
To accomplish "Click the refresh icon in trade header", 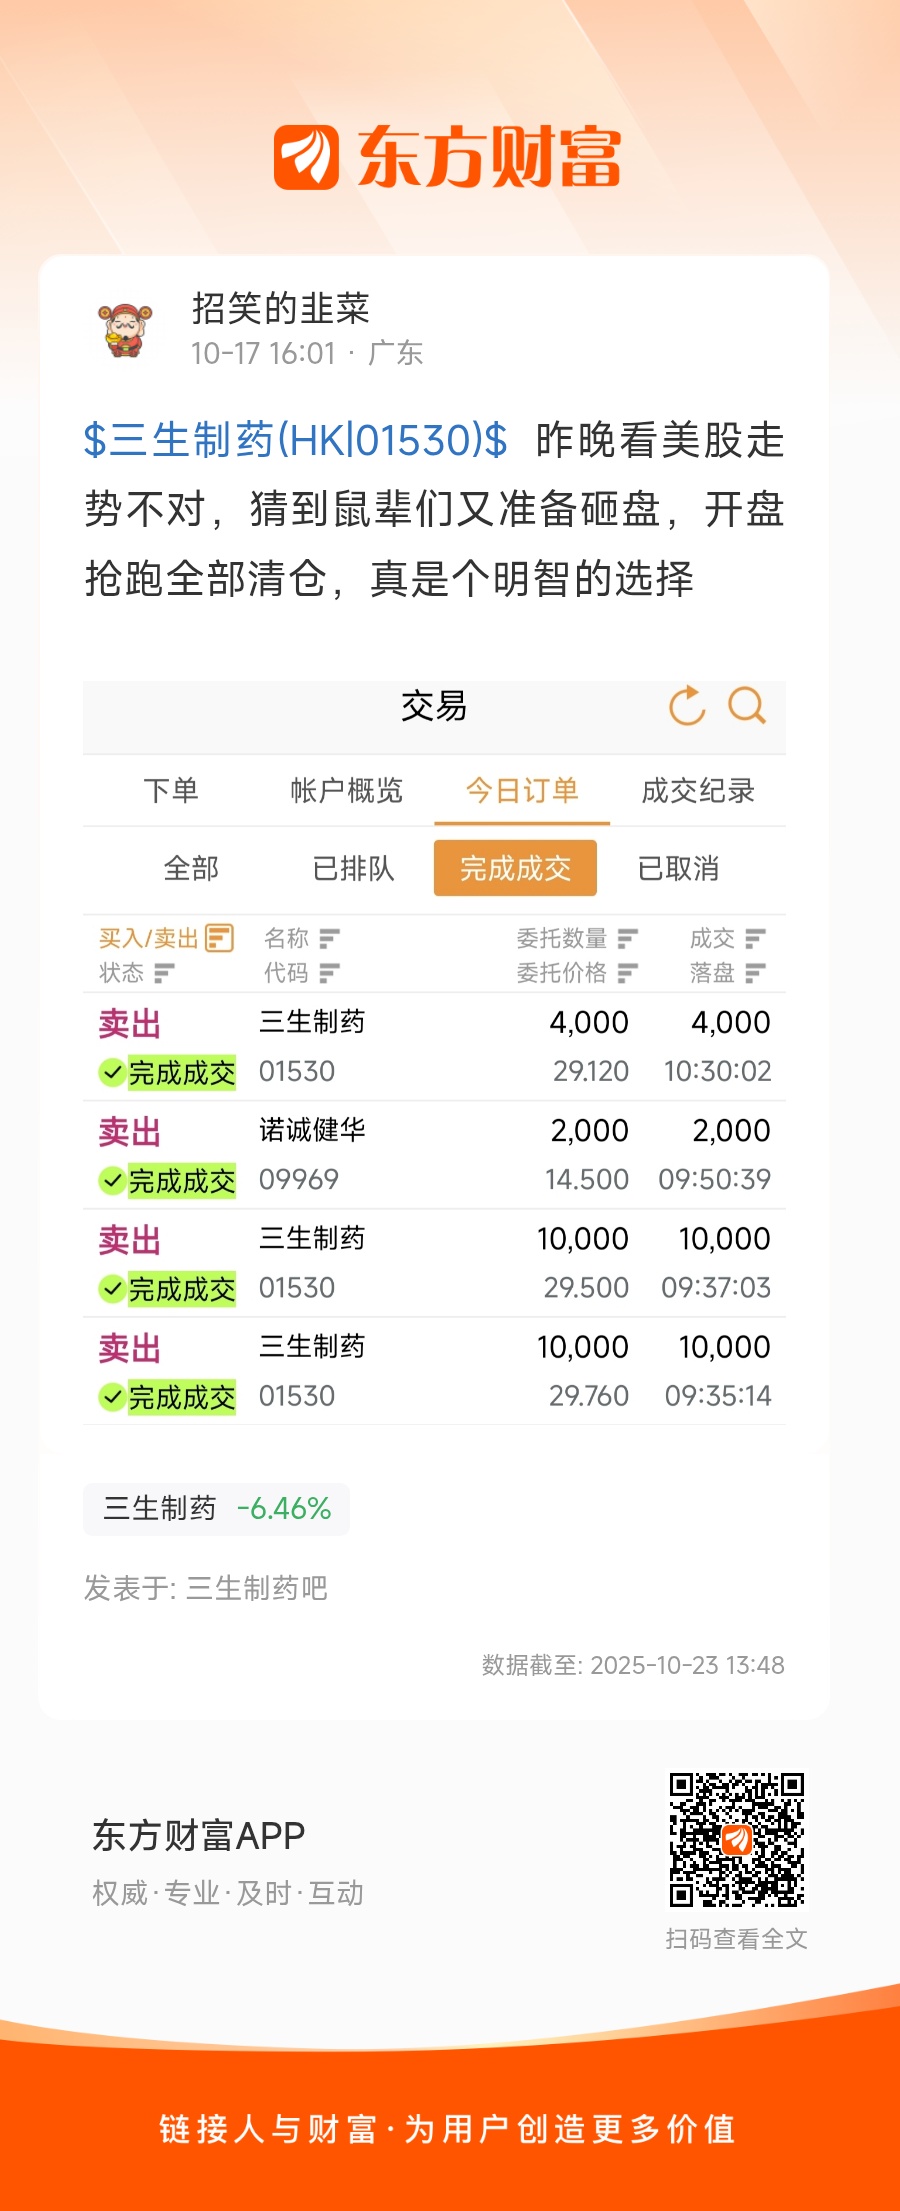I will (x=687, y=706).
